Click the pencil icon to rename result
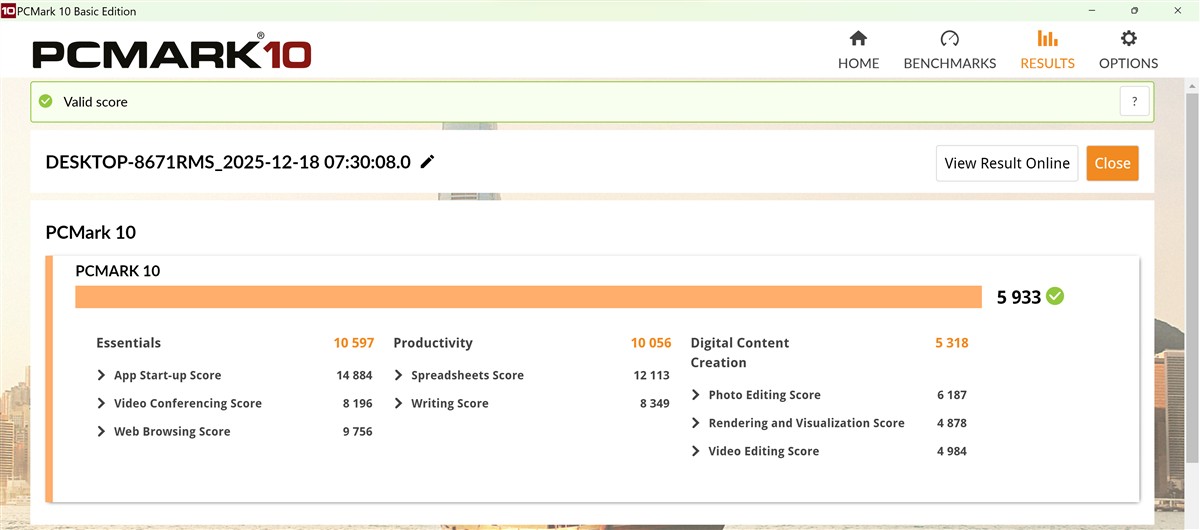This screenshot has height=530, width=1200. coord(428,162)
